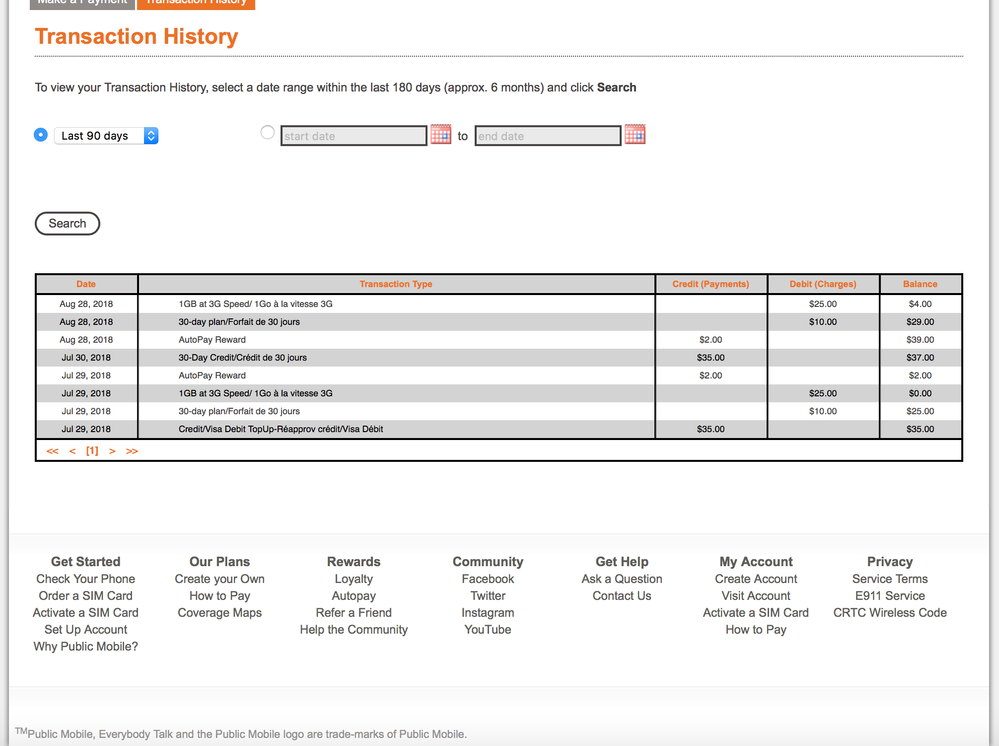Expand the Last 90 days dropdown
The width and height of the screenshot is (999, 746).
[106, 136]
